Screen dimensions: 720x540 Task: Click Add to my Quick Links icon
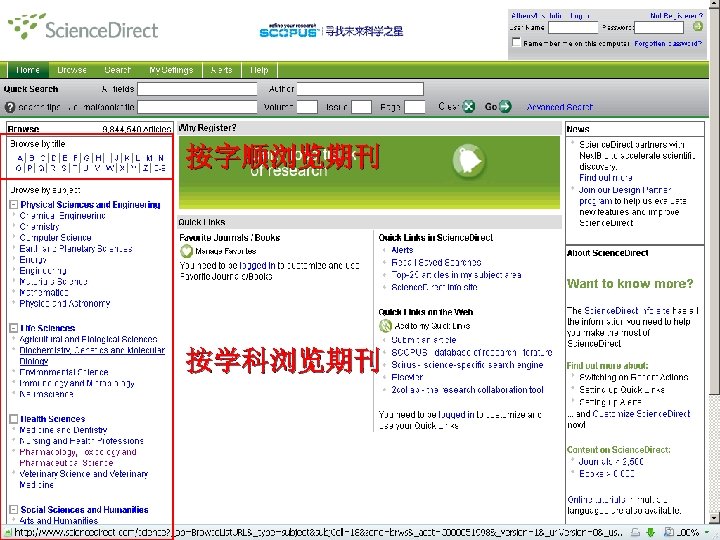[385, 326]
